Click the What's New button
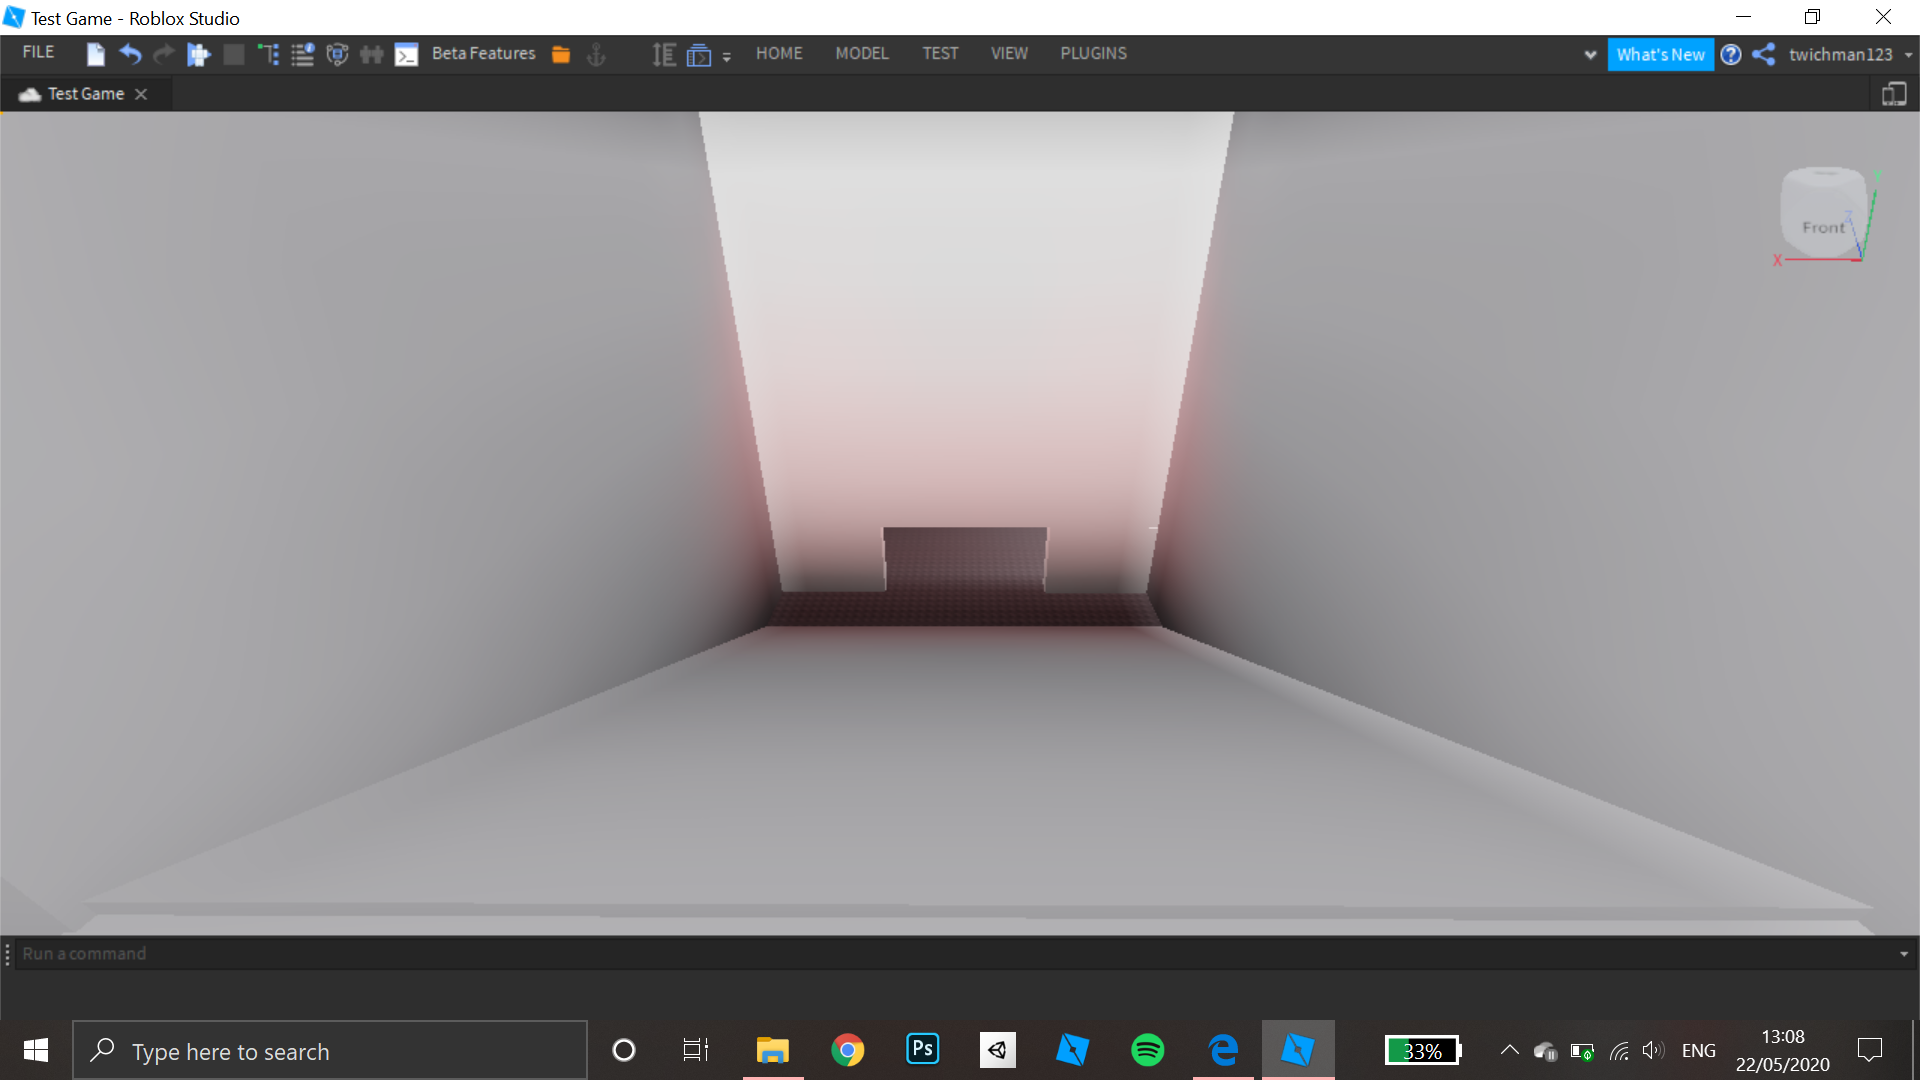The width and height of the screenshot is (1920, 1080). coord(1660,55)
